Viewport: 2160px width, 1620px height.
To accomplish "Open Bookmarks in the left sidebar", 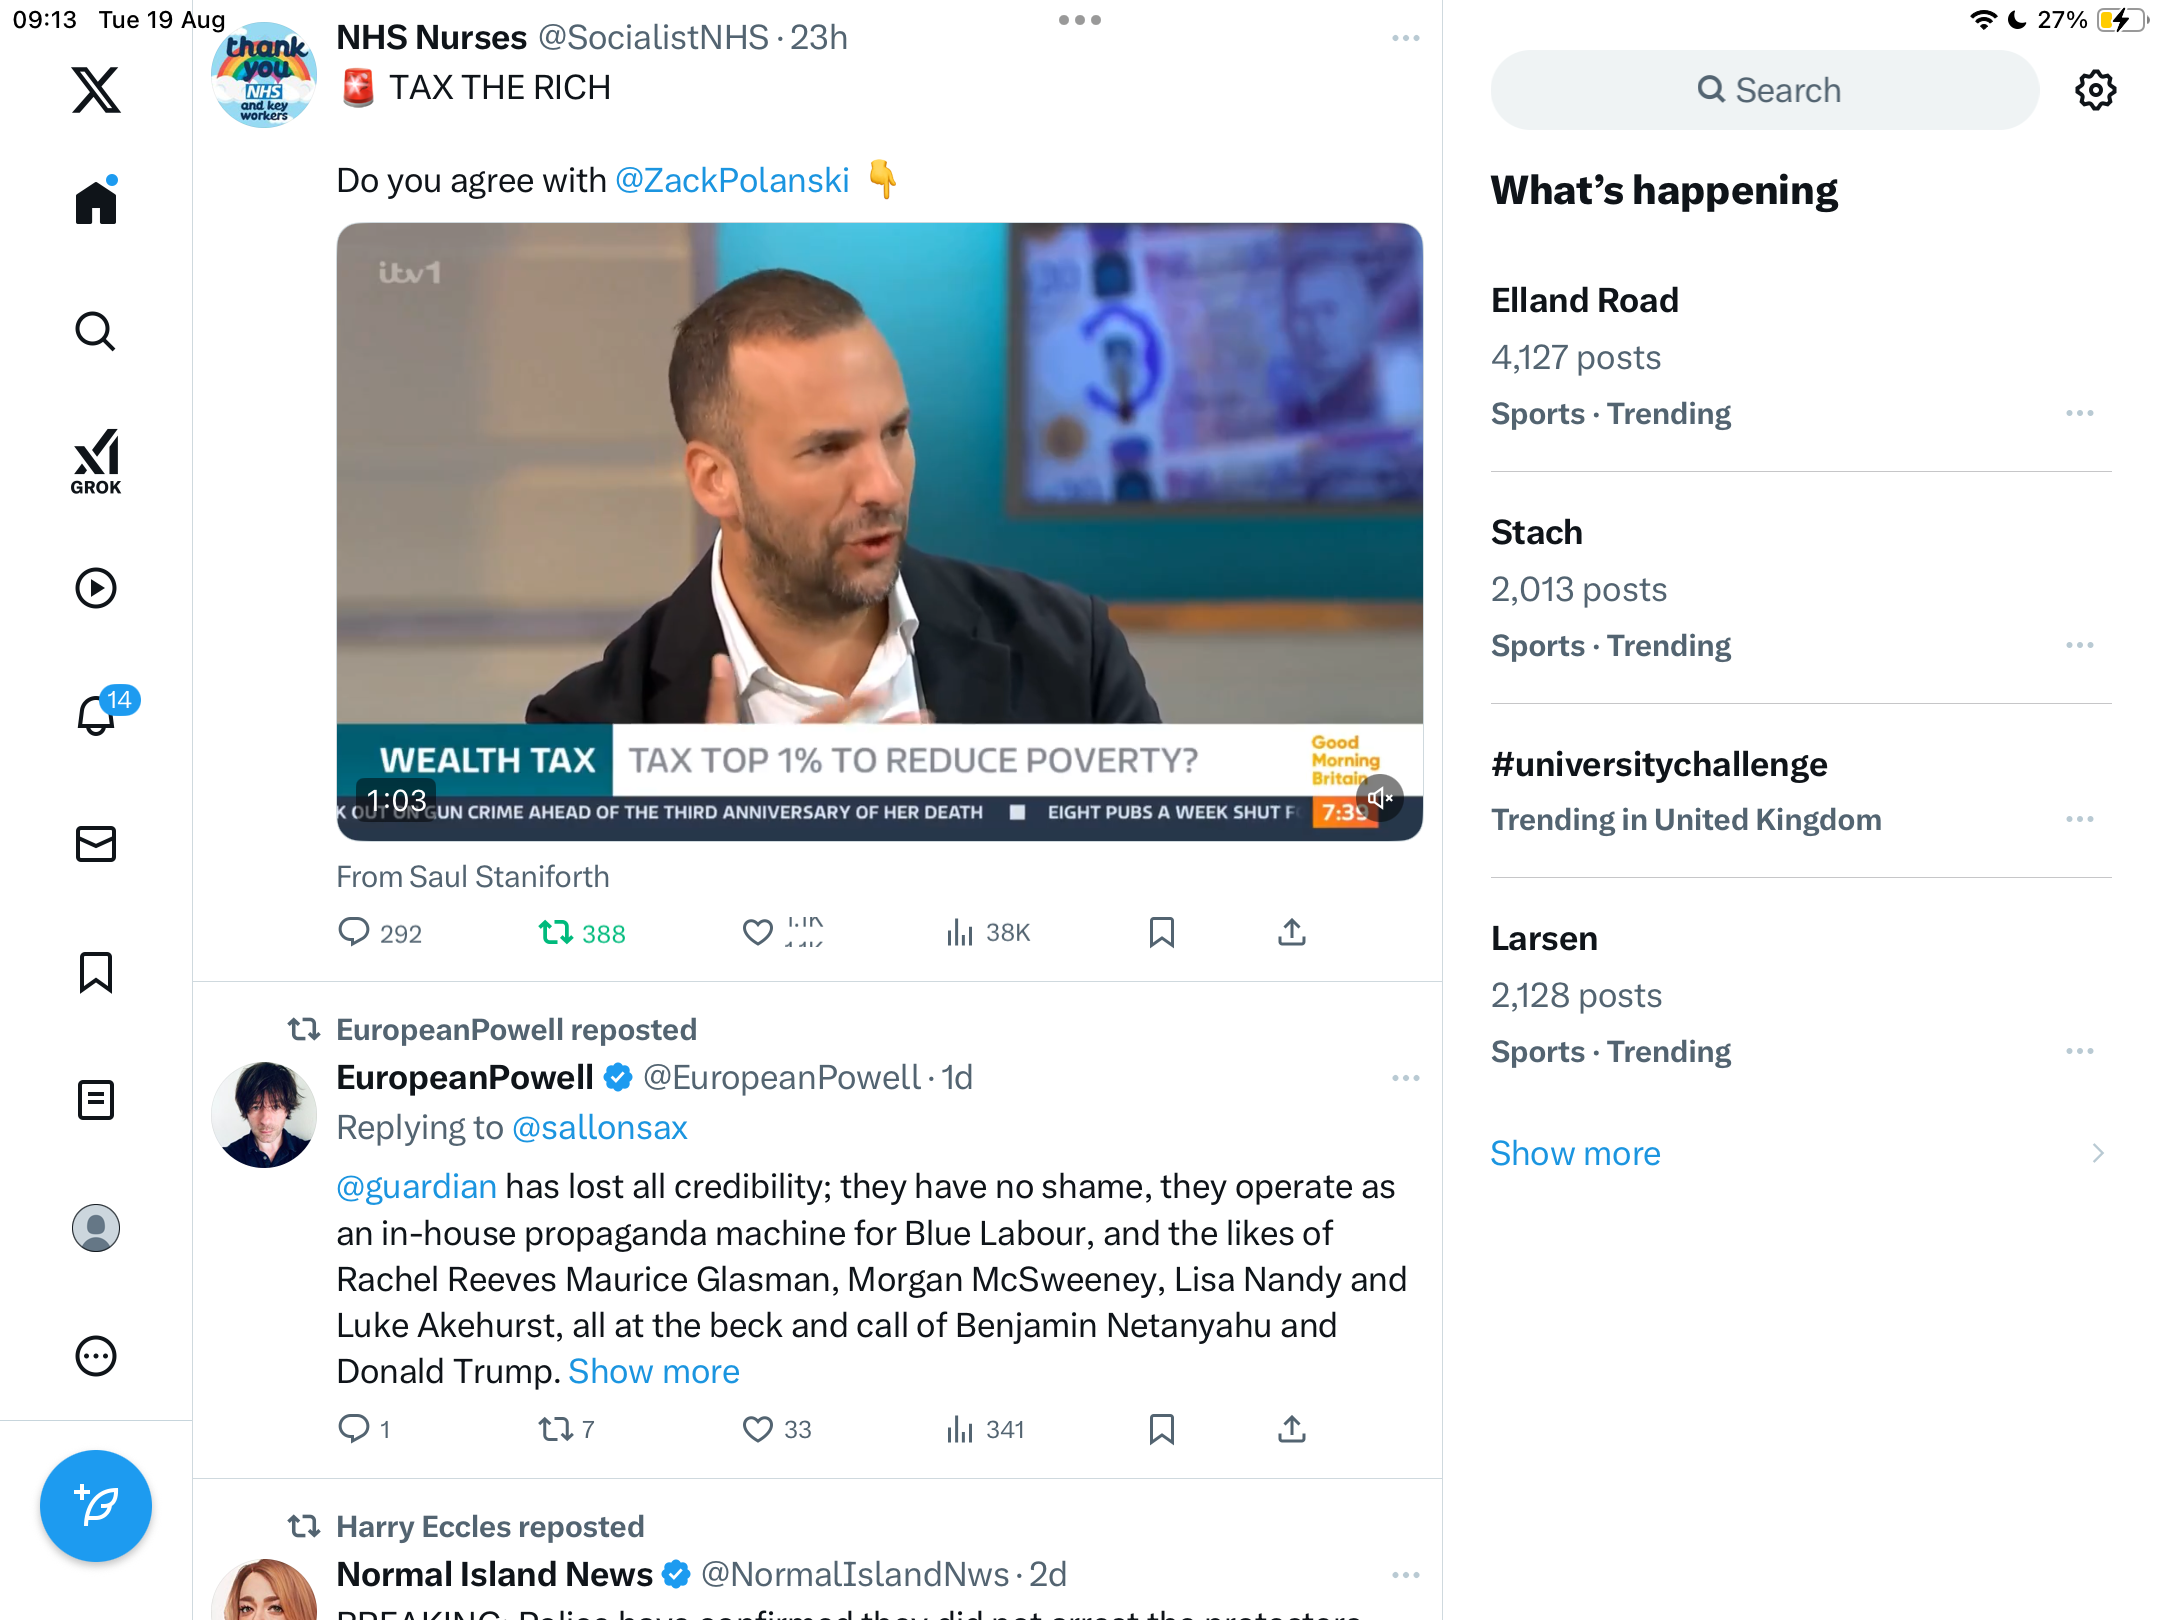I will pos(96,972).
